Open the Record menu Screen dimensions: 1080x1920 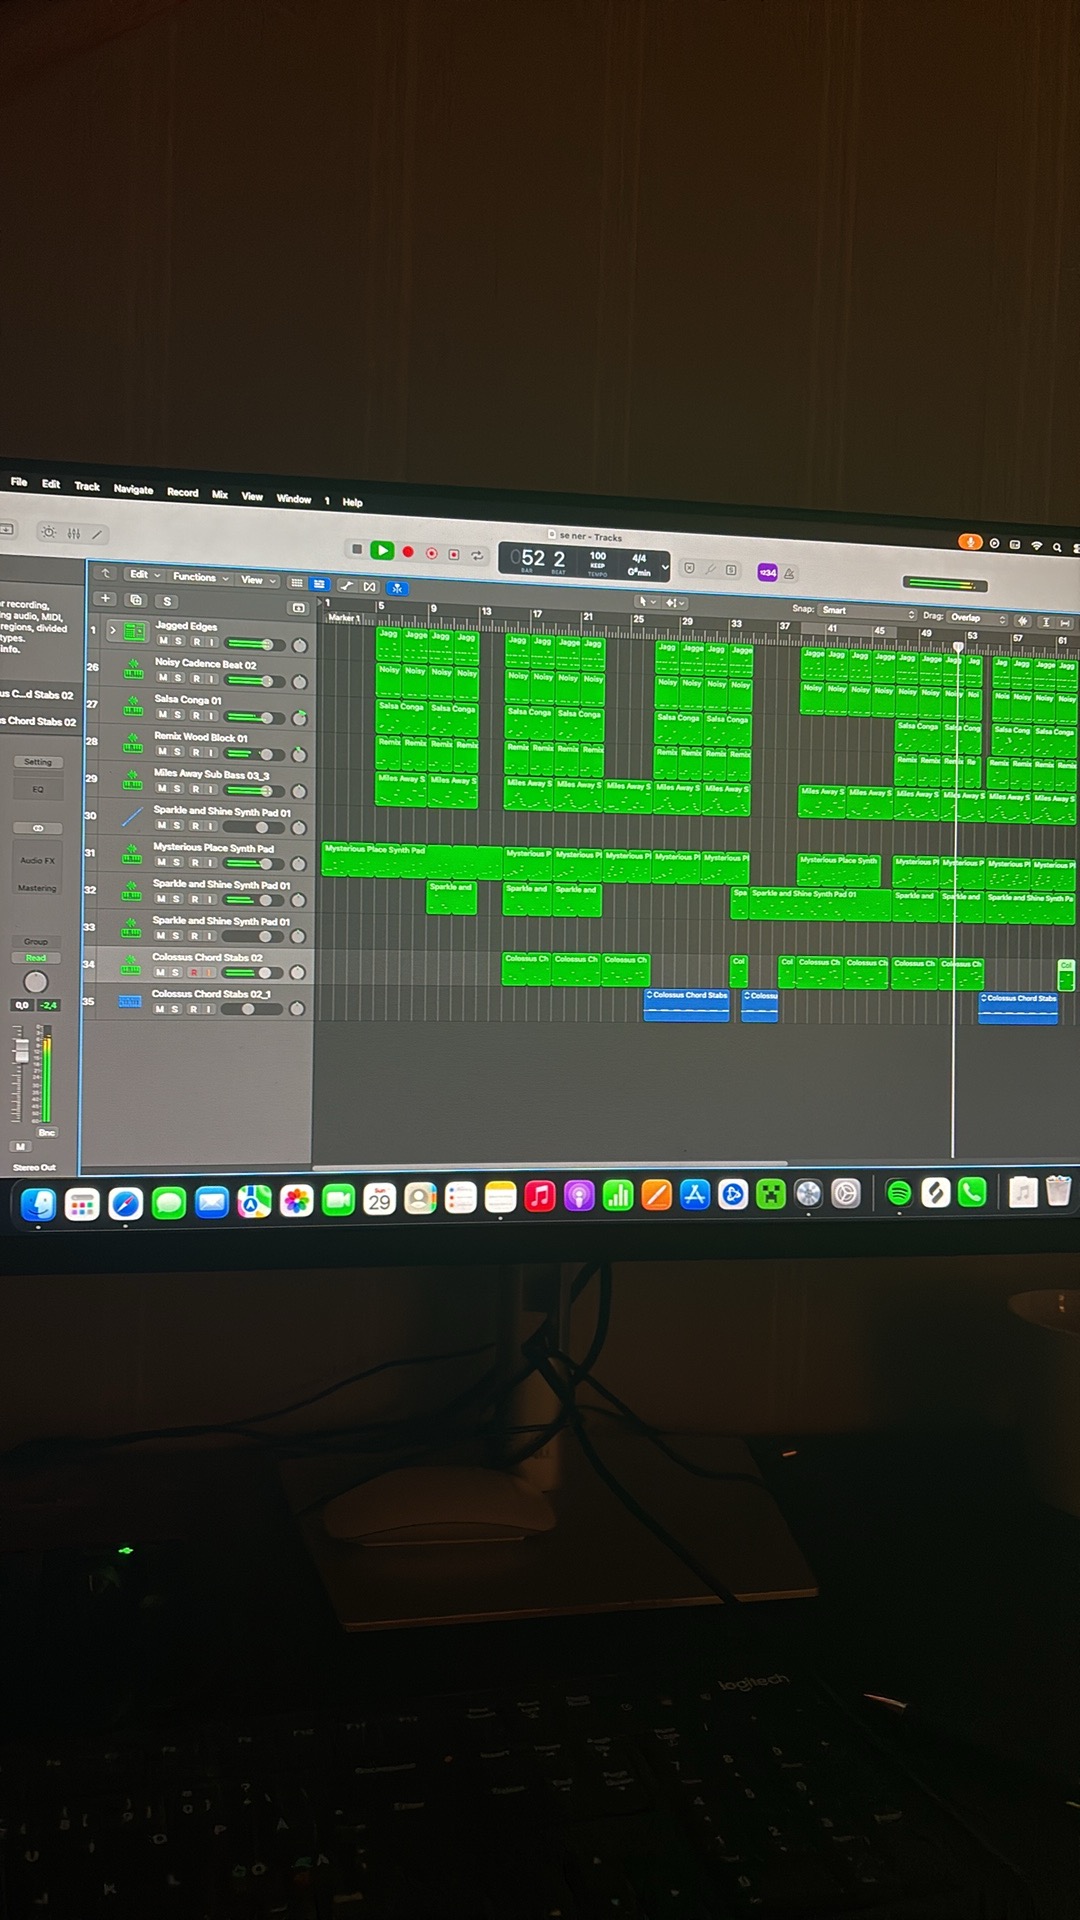(x=182, y=492)
